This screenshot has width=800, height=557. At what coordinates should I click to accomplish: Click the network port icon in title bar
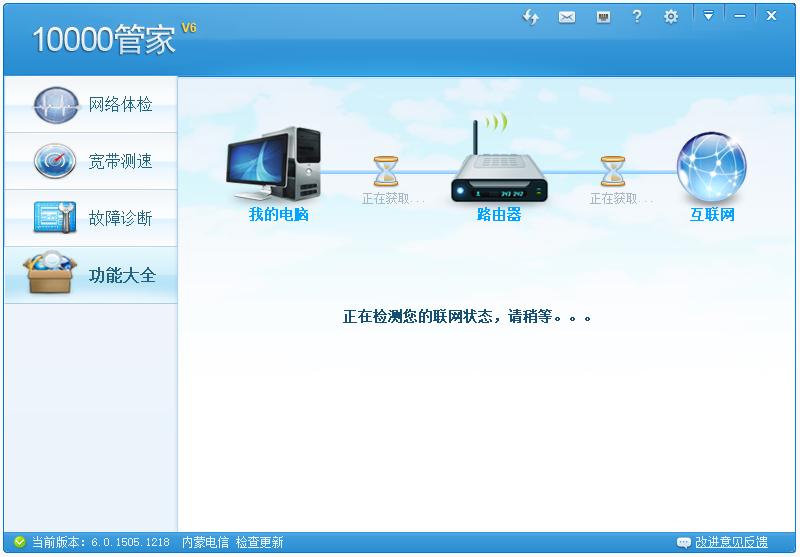(x=604, y=17)
